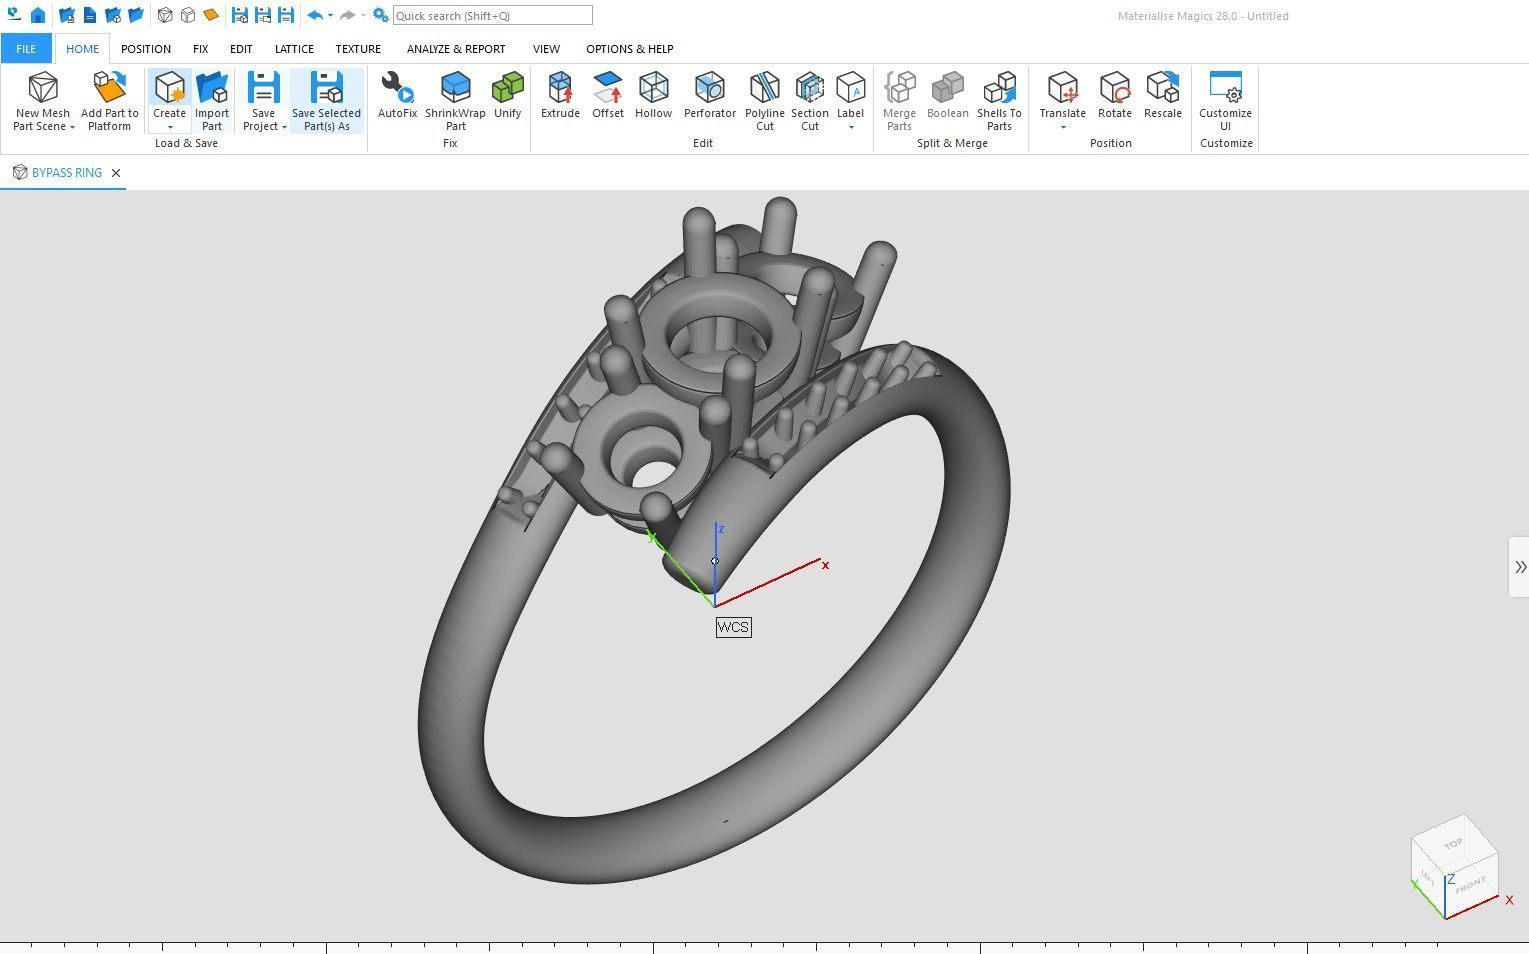The height and width of the screenshot is (954, 1529).
Task: Open the settings gears icon
Action: pos(380,15)
